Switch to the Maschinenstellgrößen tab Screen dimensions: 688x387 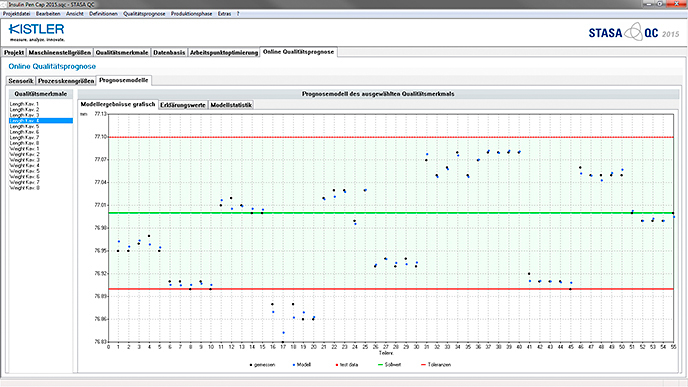tap(60, 52)
